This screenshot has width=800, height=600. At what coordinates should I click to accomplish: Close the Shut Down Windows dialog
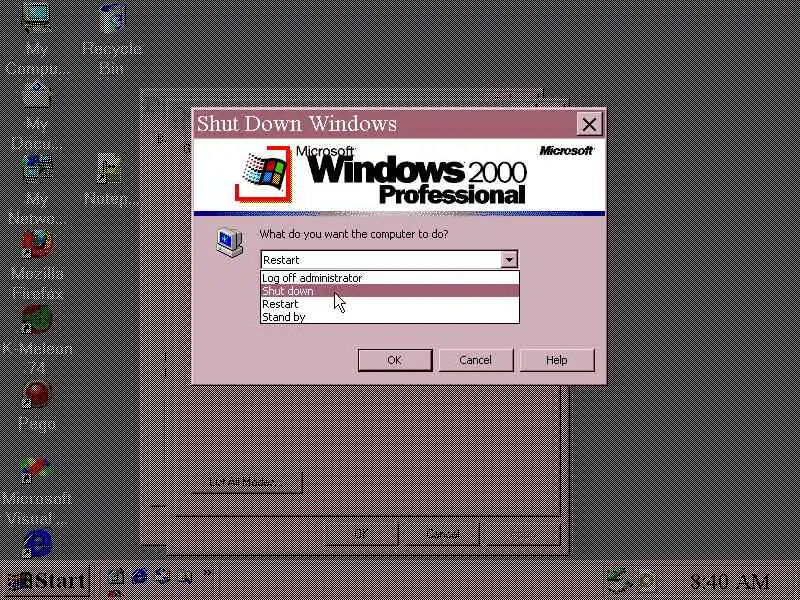coord(589,124)
